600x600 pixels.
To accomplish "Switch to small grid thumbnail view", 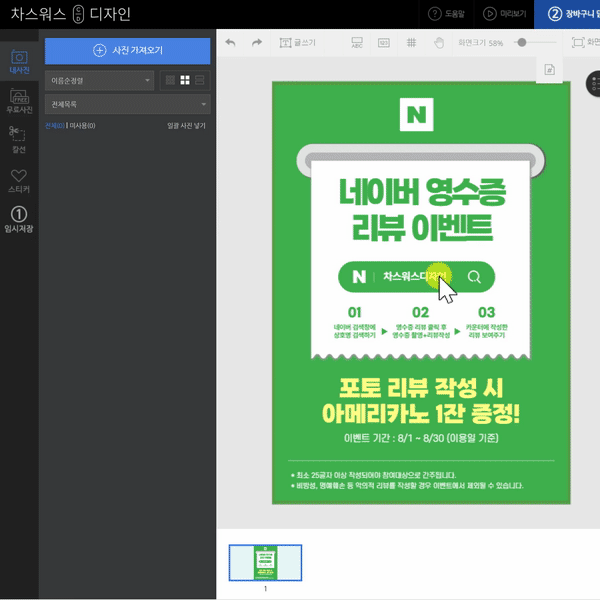I will [170, 80].
